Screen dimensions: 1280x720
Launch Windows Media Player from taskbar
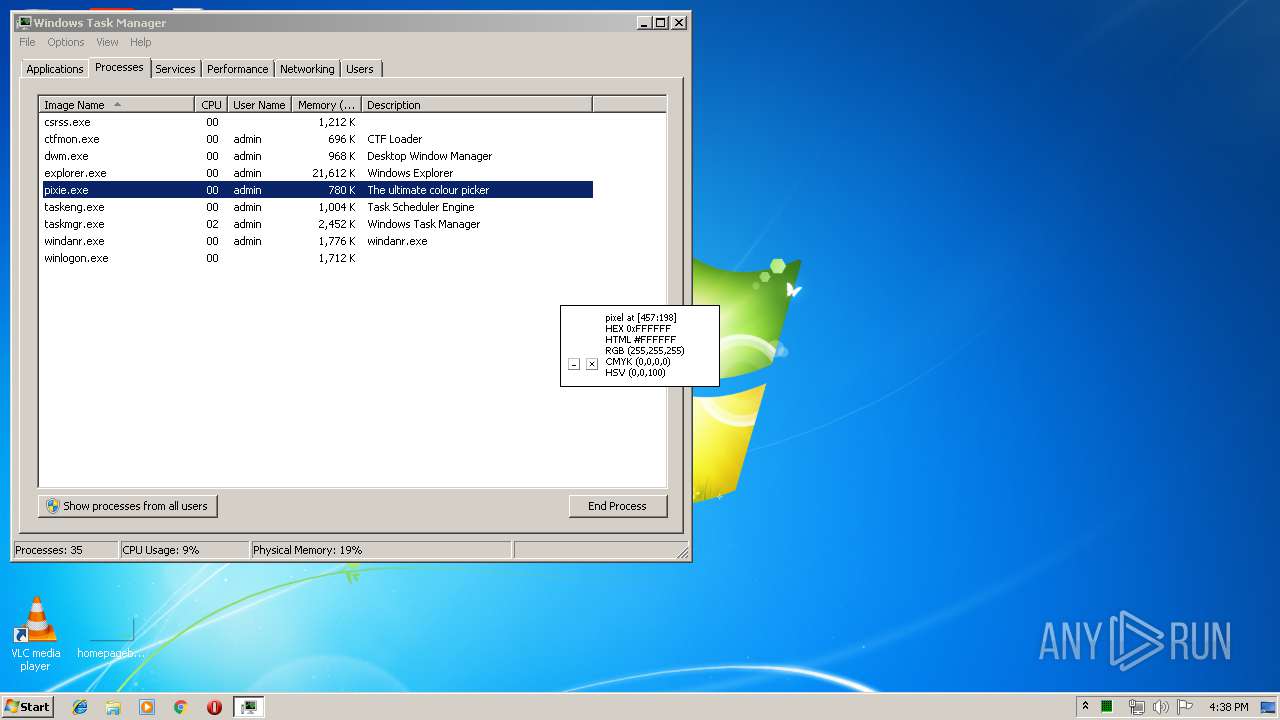pyautogui.click(x=147, y=707)
